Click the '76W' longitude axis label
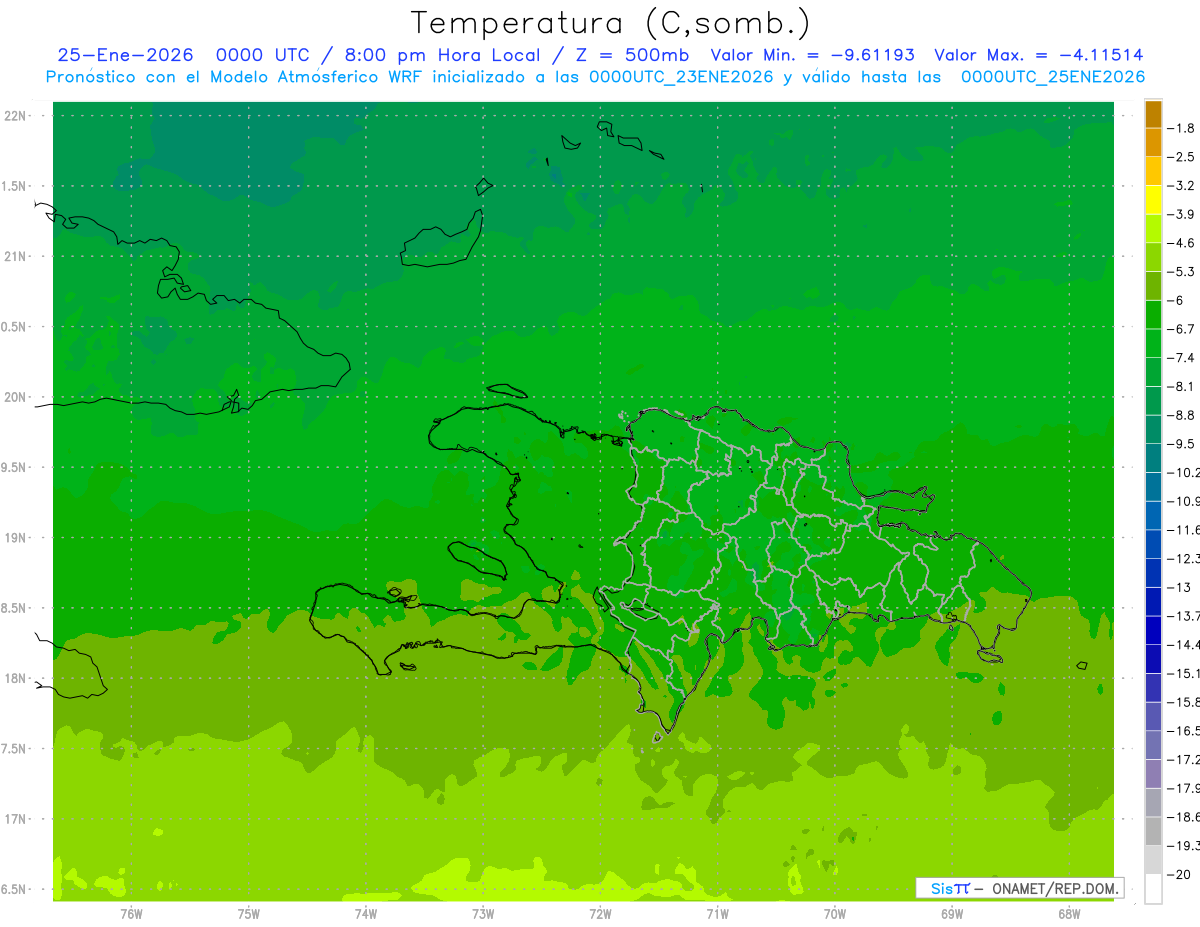Image resolution: width=1200 pixels, height=927 pixels. tap(131, 913)
